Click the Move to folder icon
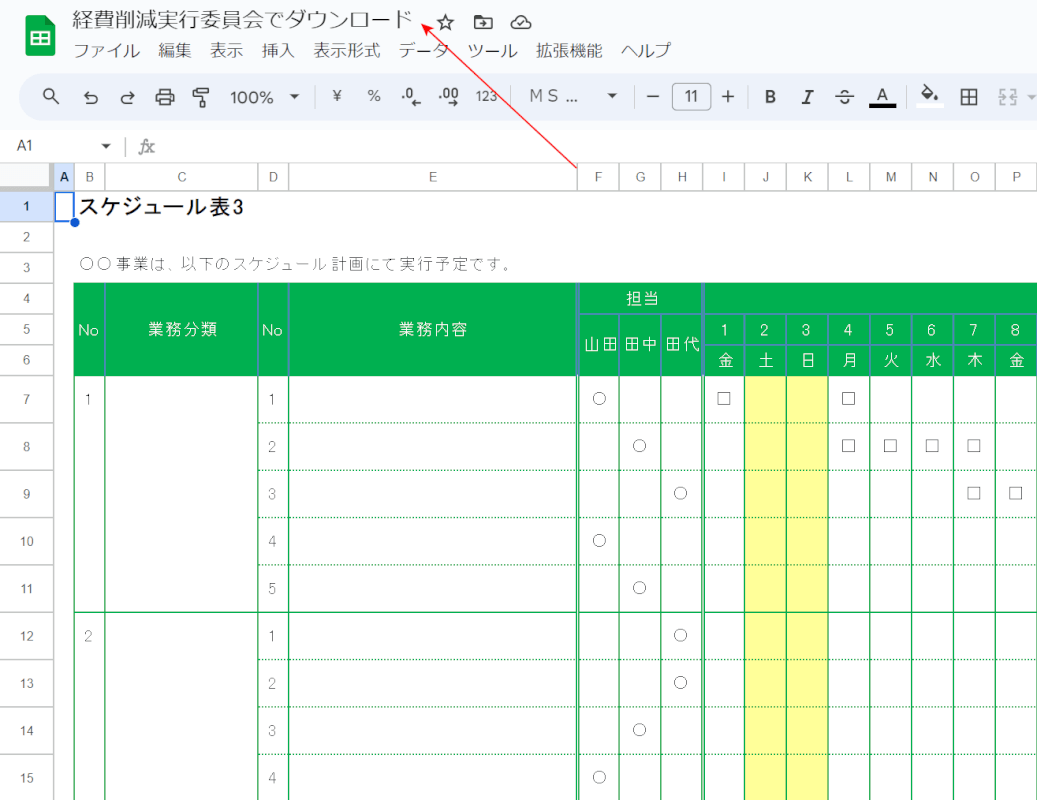 click(x=482, y=21)
